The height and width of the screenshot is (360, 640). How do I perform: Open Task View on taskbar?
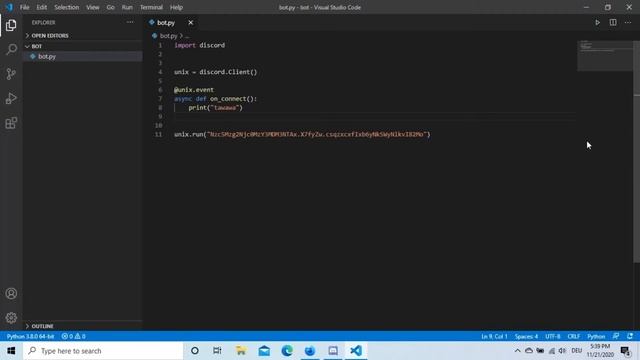click(x=217, y=351)
